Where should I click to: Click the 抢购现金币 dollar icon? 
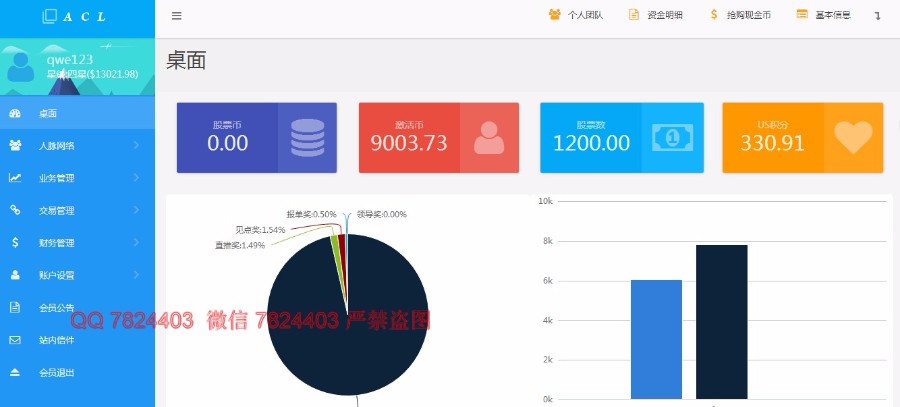point(713,15)
